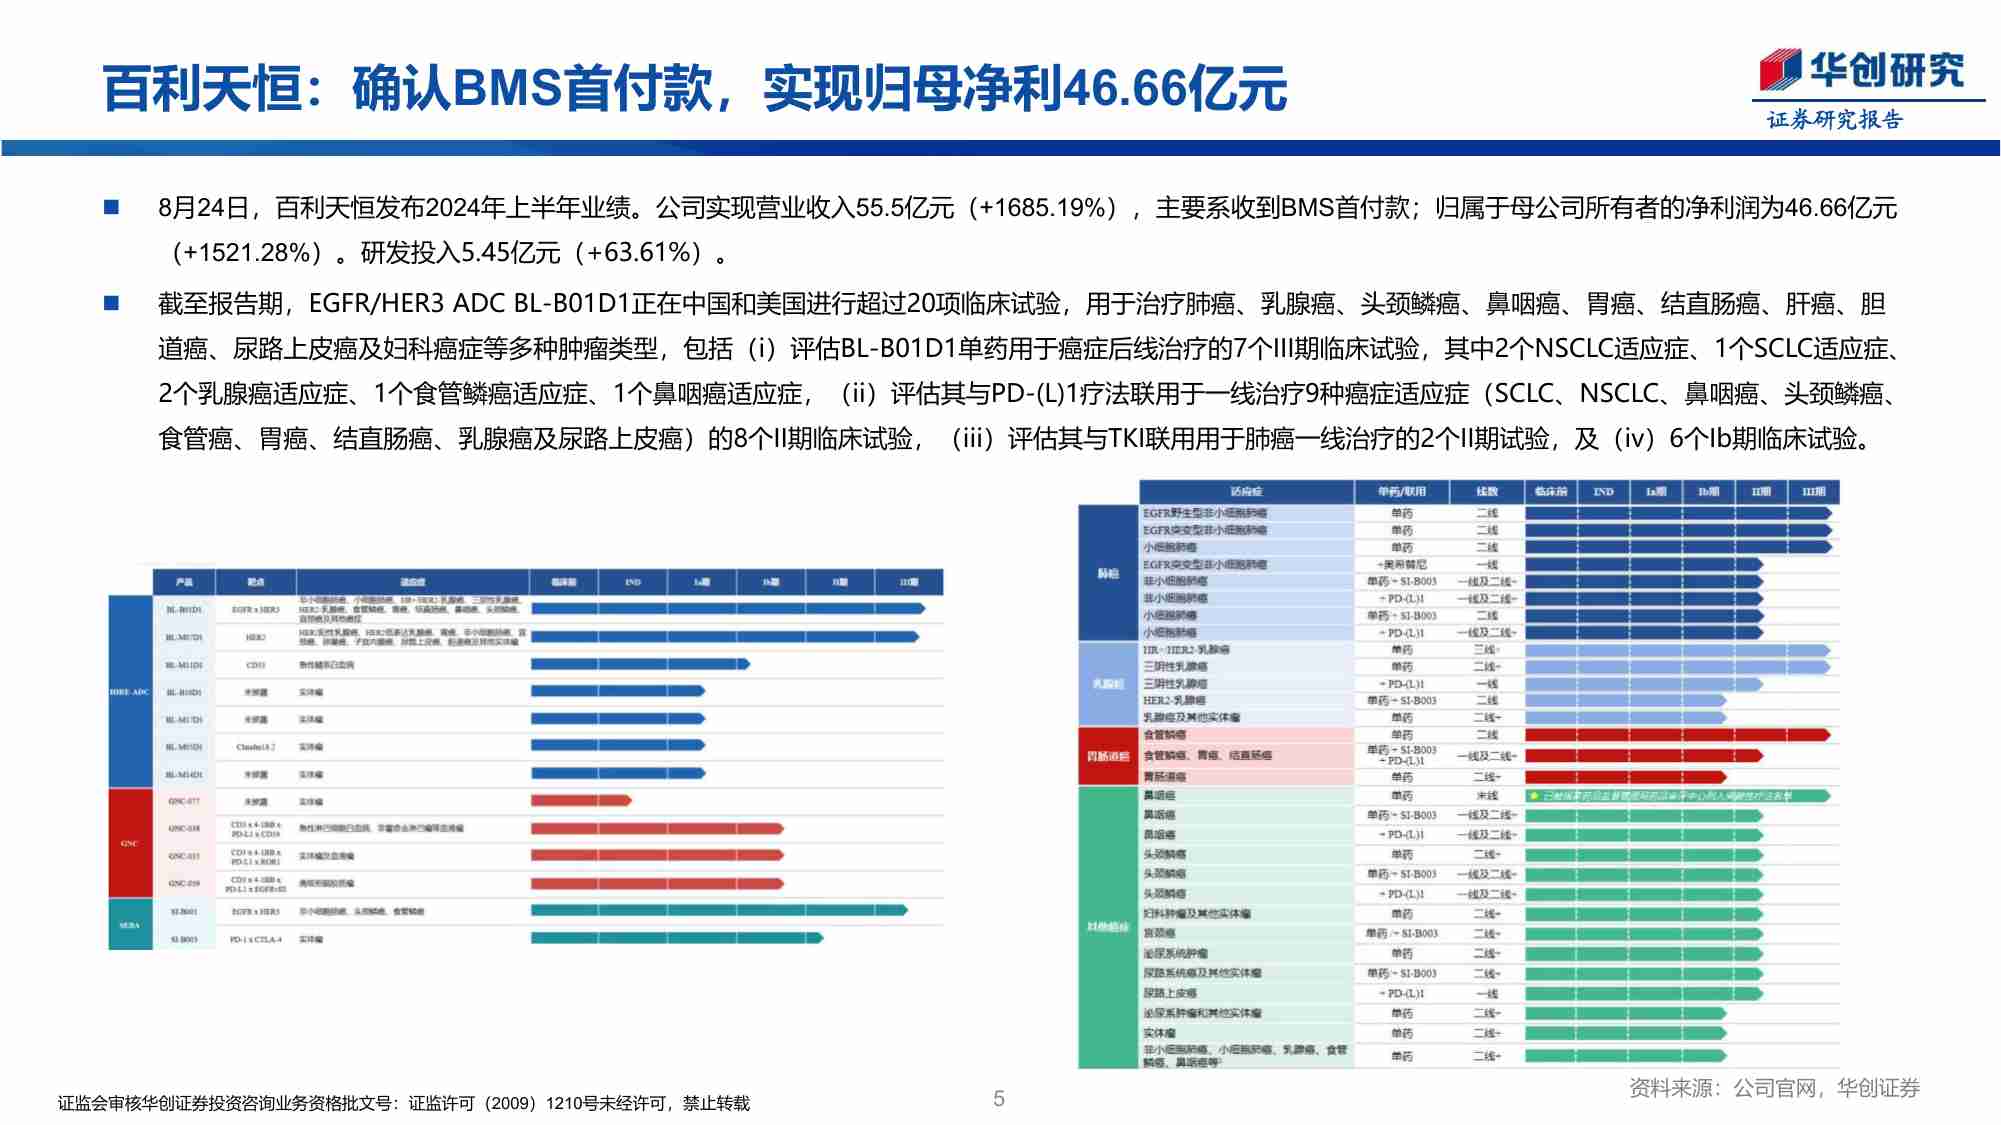Viewport: 2001px width, 1125px height.
Task: Click the SI-B003 product cell in left table
Action: click(184, 939)
